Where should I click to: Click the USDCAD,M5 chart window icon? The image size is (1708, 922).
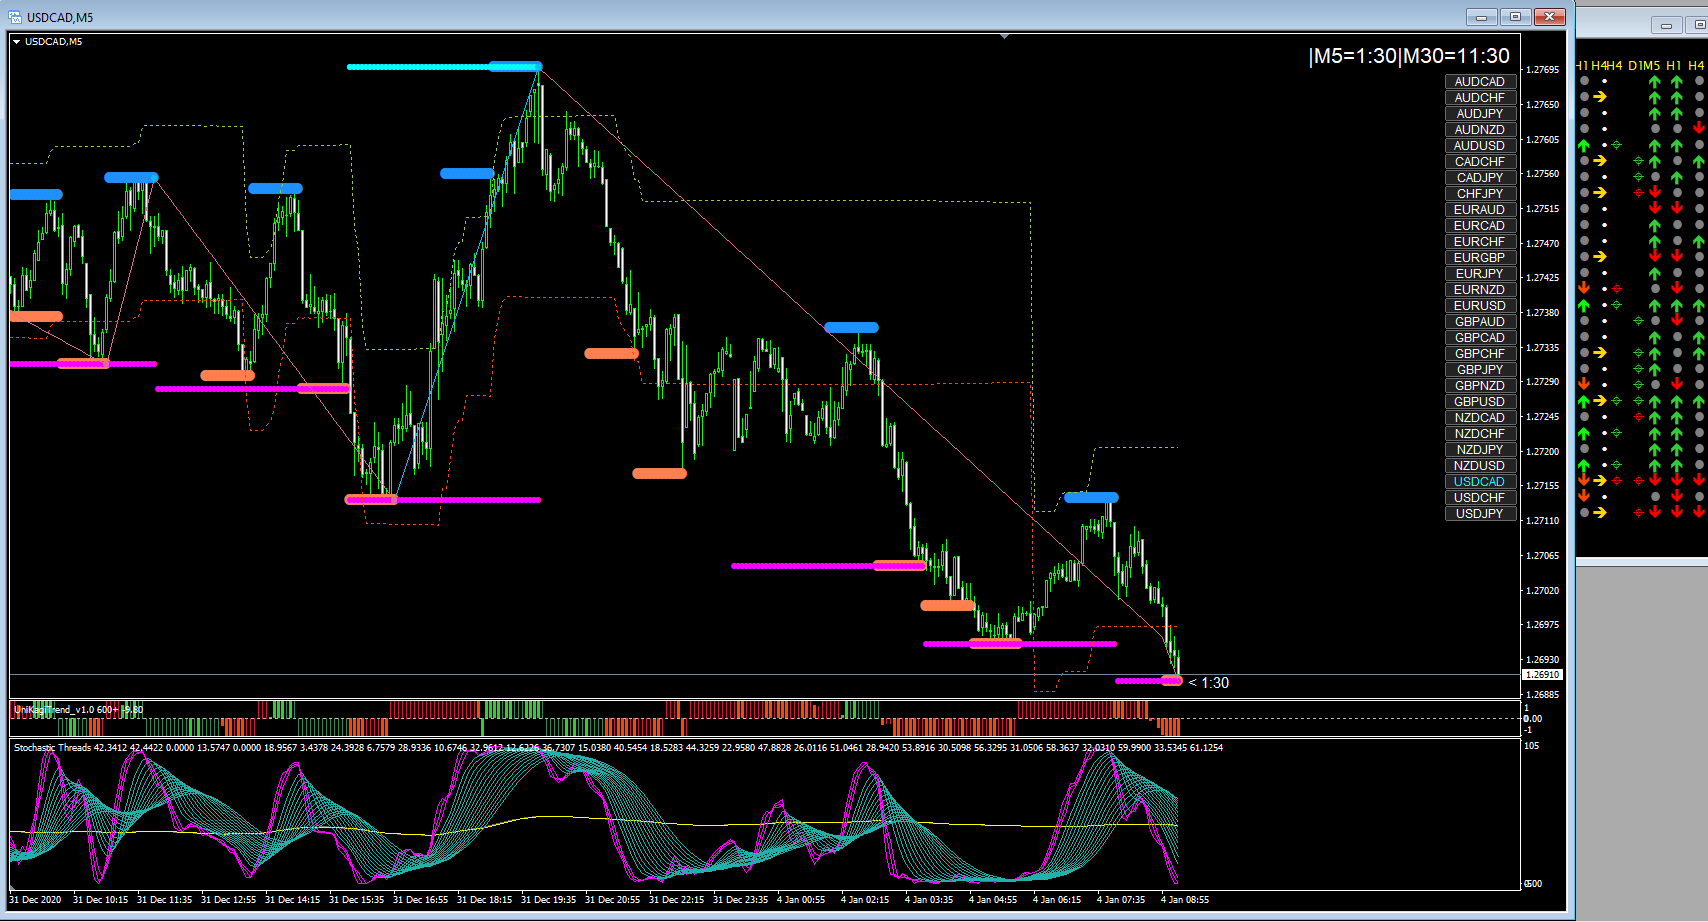(x=15, y=17)
